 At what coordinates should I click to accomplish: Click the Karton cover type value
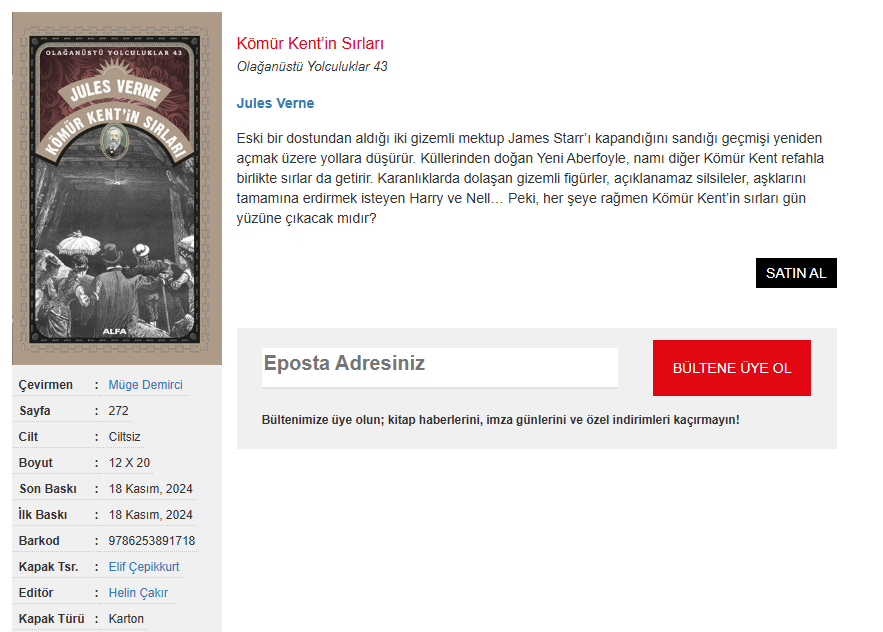point(126,618)
